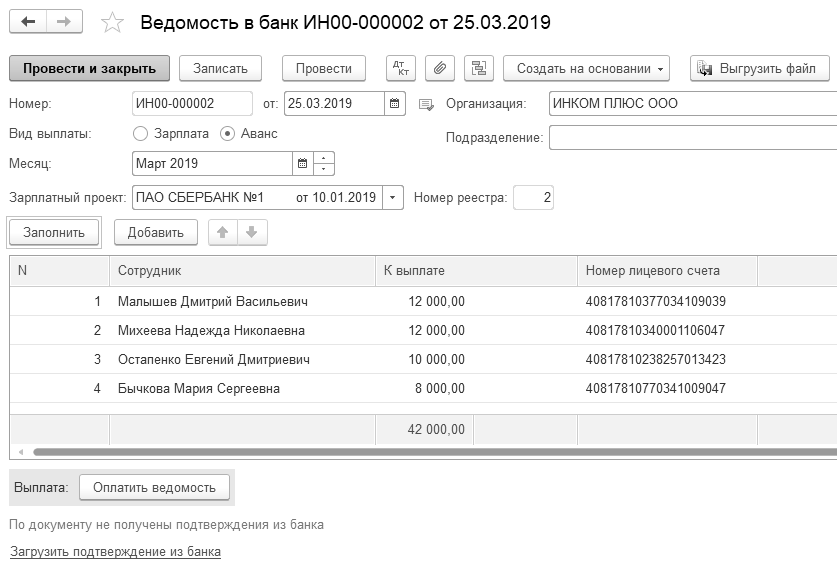Open attached files paperclip icon
The height and width of the screenshot is (568, 837).
(440, 68)
